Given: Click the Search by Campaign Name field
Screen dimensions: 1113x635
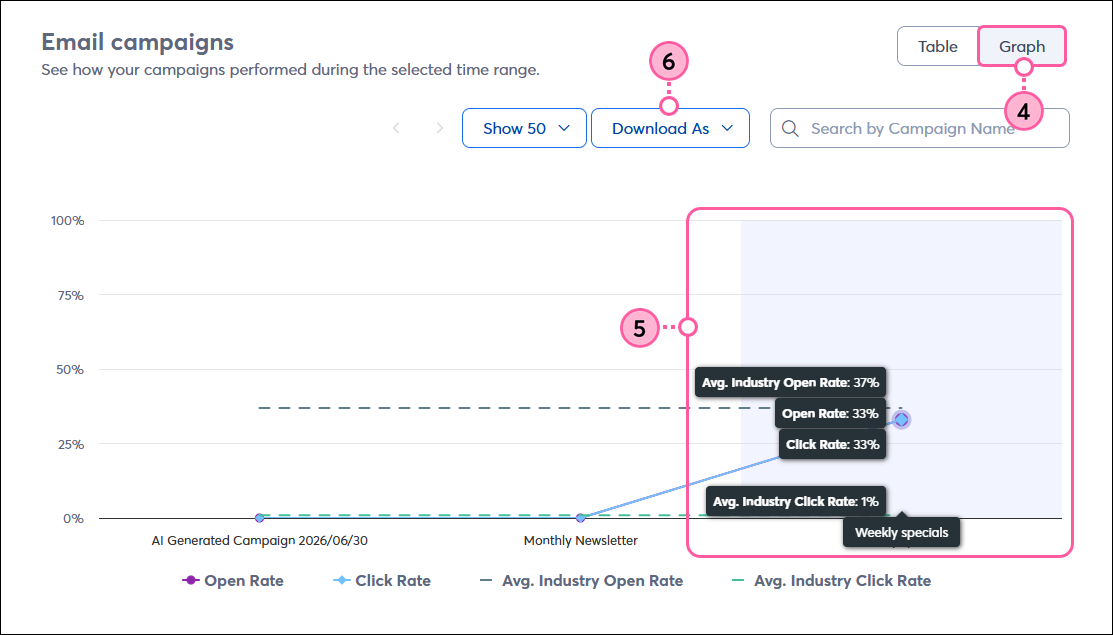Looking at the screenshot, I should point(920,128).
